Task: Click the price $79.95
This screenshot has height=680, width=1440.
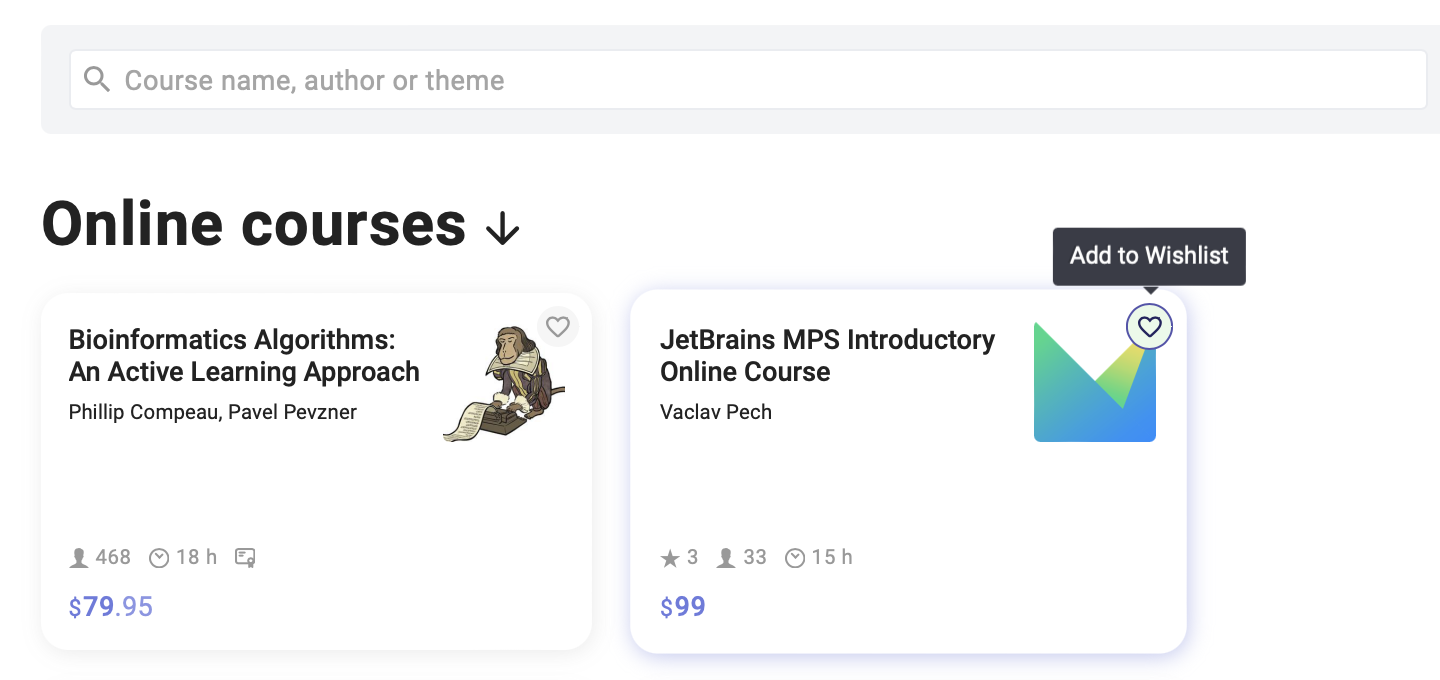Action: point(110,606)
